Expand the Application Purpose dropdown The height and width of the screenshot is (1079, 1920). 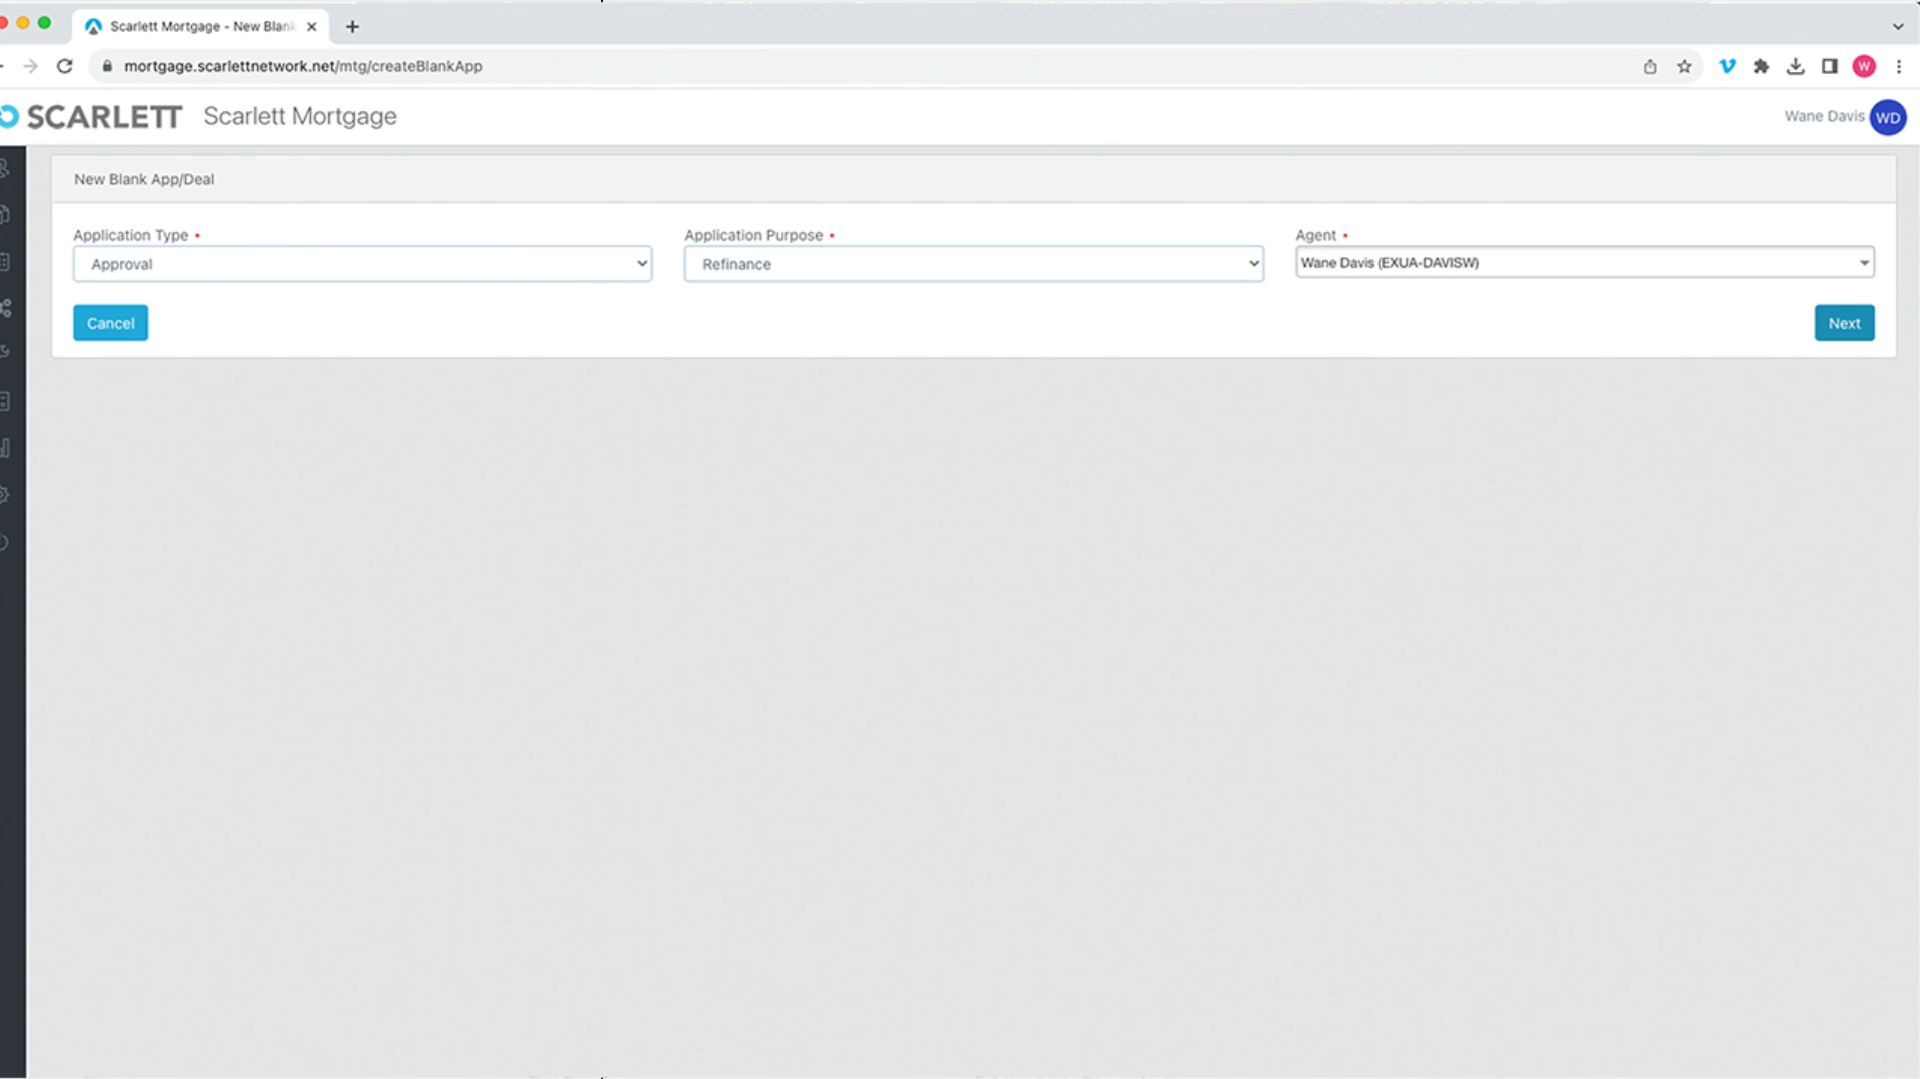(973, 264)
